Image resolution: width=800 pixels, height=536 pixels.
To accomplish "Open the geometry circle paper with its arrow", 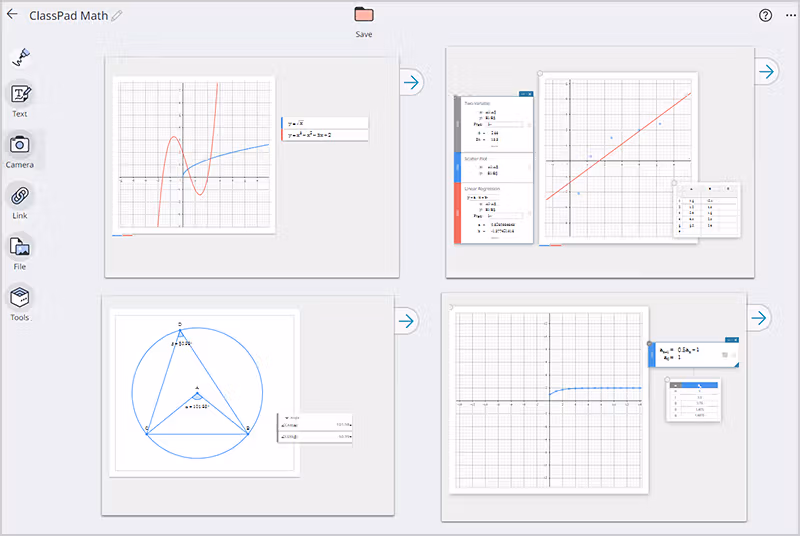I will pyautogui.click(x=406, y=321).
